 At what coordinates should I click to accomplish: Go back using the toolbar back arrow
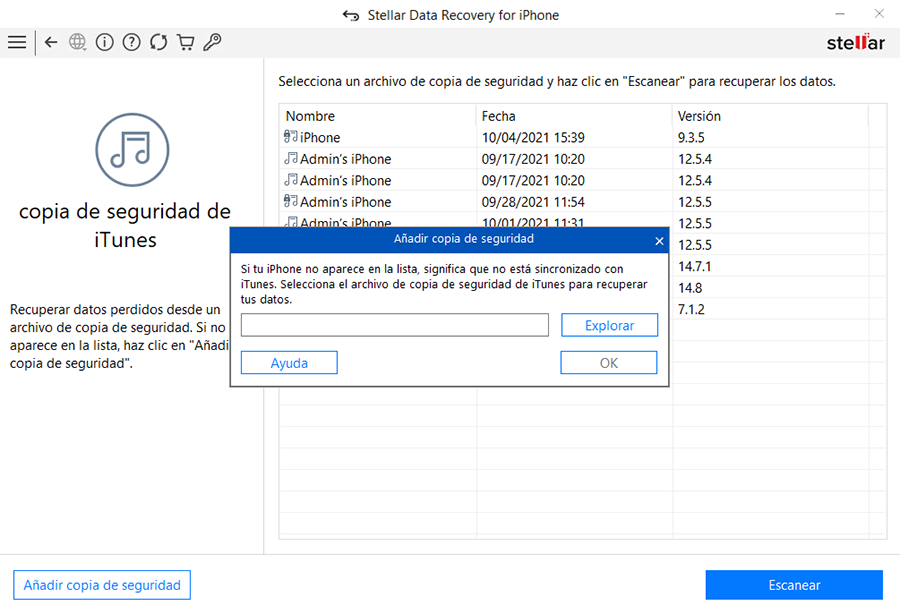point(51,42)
